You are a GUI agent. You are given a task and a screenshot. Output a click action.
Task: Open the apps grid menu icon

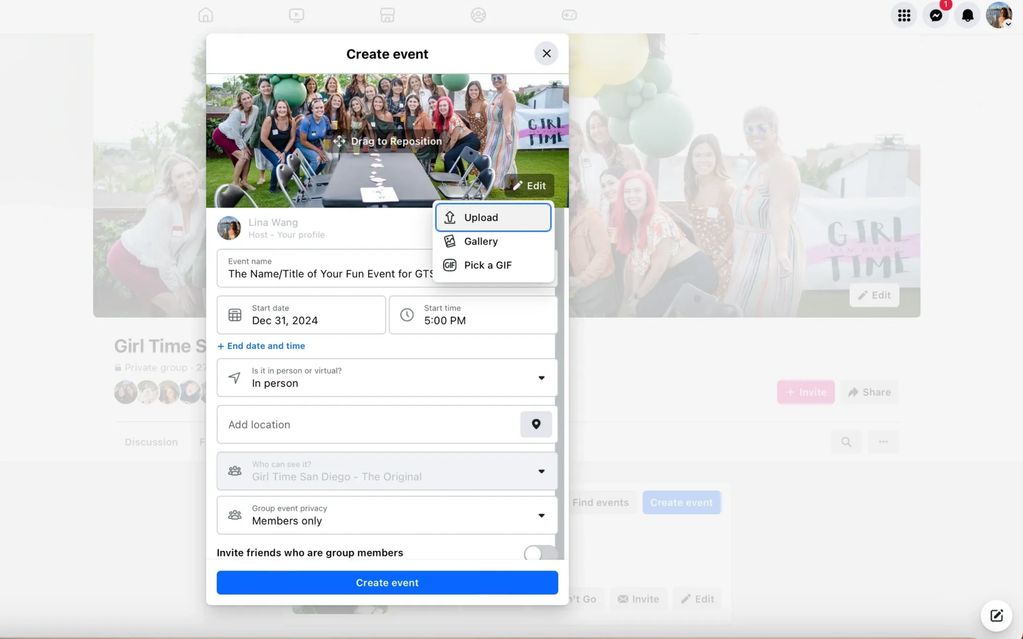(x=904, y=15)
